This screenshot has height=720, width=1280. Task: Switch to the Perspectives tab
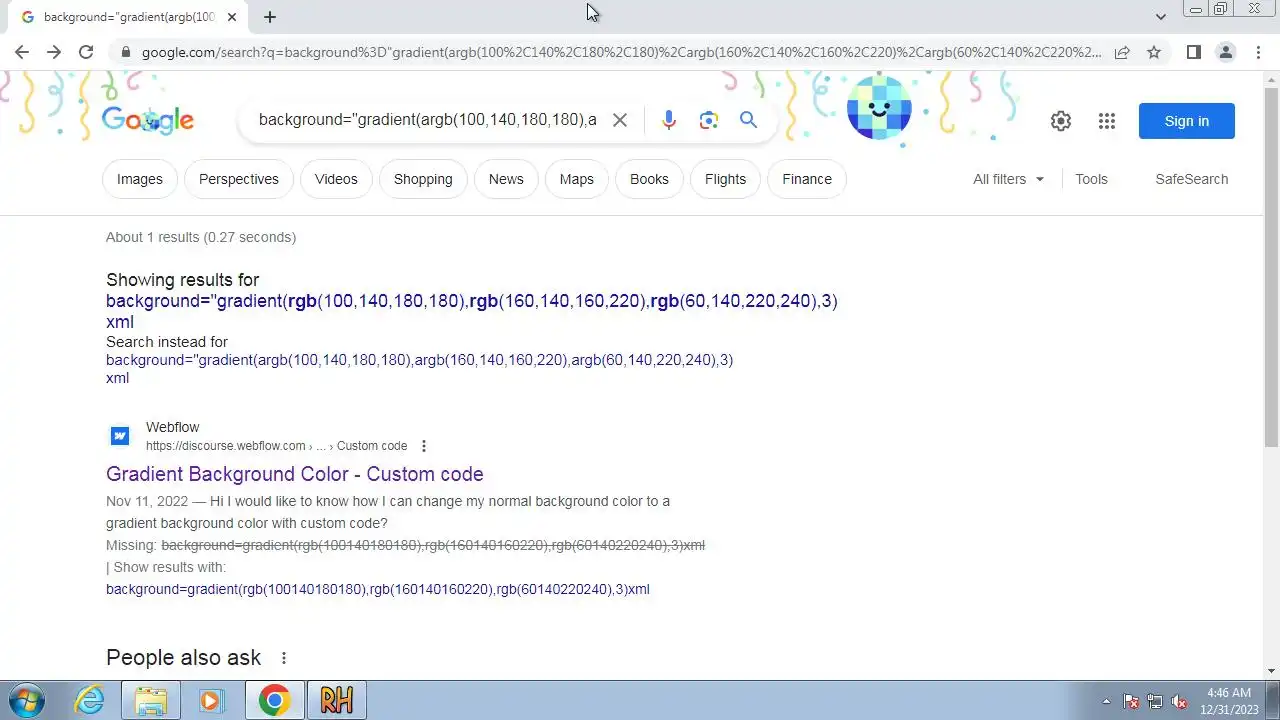coord(239,179)
